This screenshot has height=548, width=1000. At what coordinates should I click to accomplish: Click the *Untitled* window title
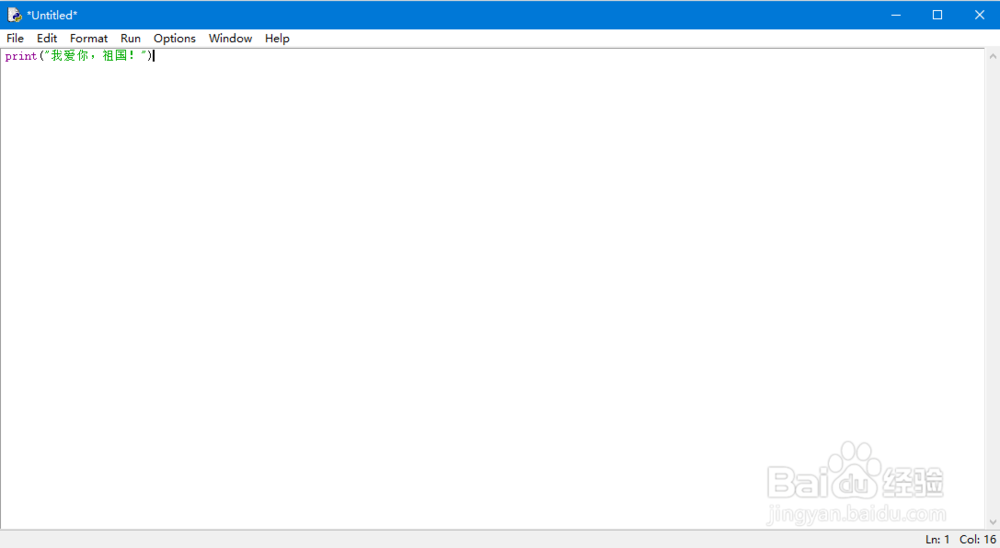52,15
